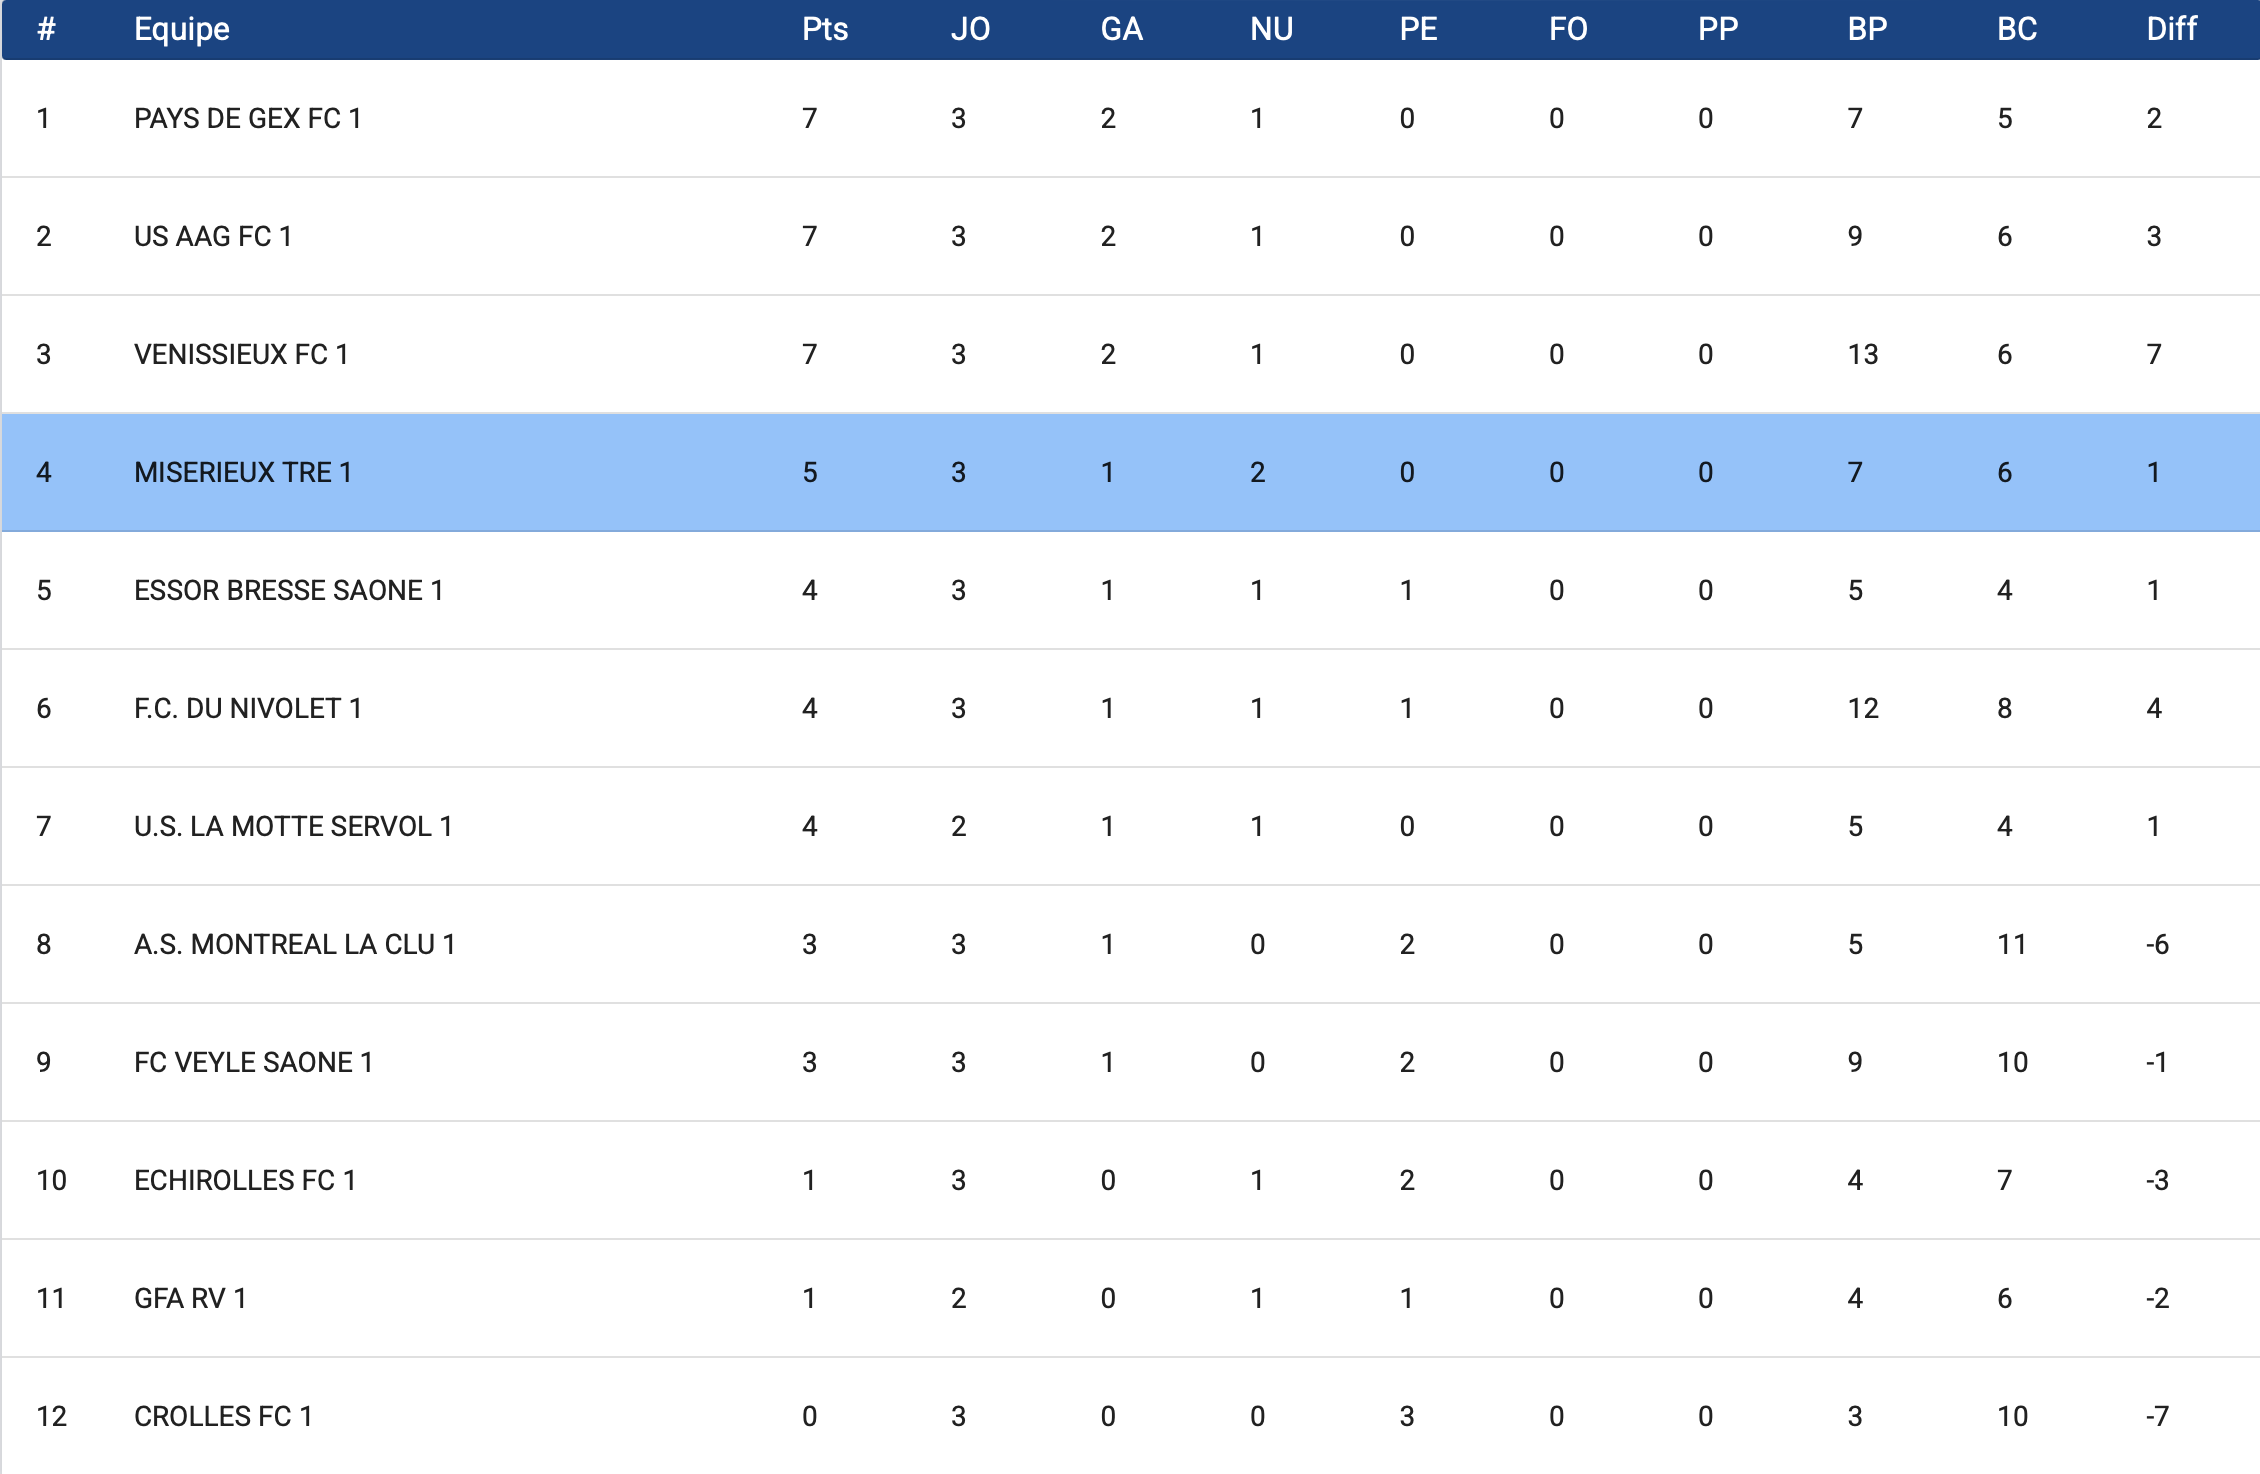Select the Diff column header

coord(2171,29)
